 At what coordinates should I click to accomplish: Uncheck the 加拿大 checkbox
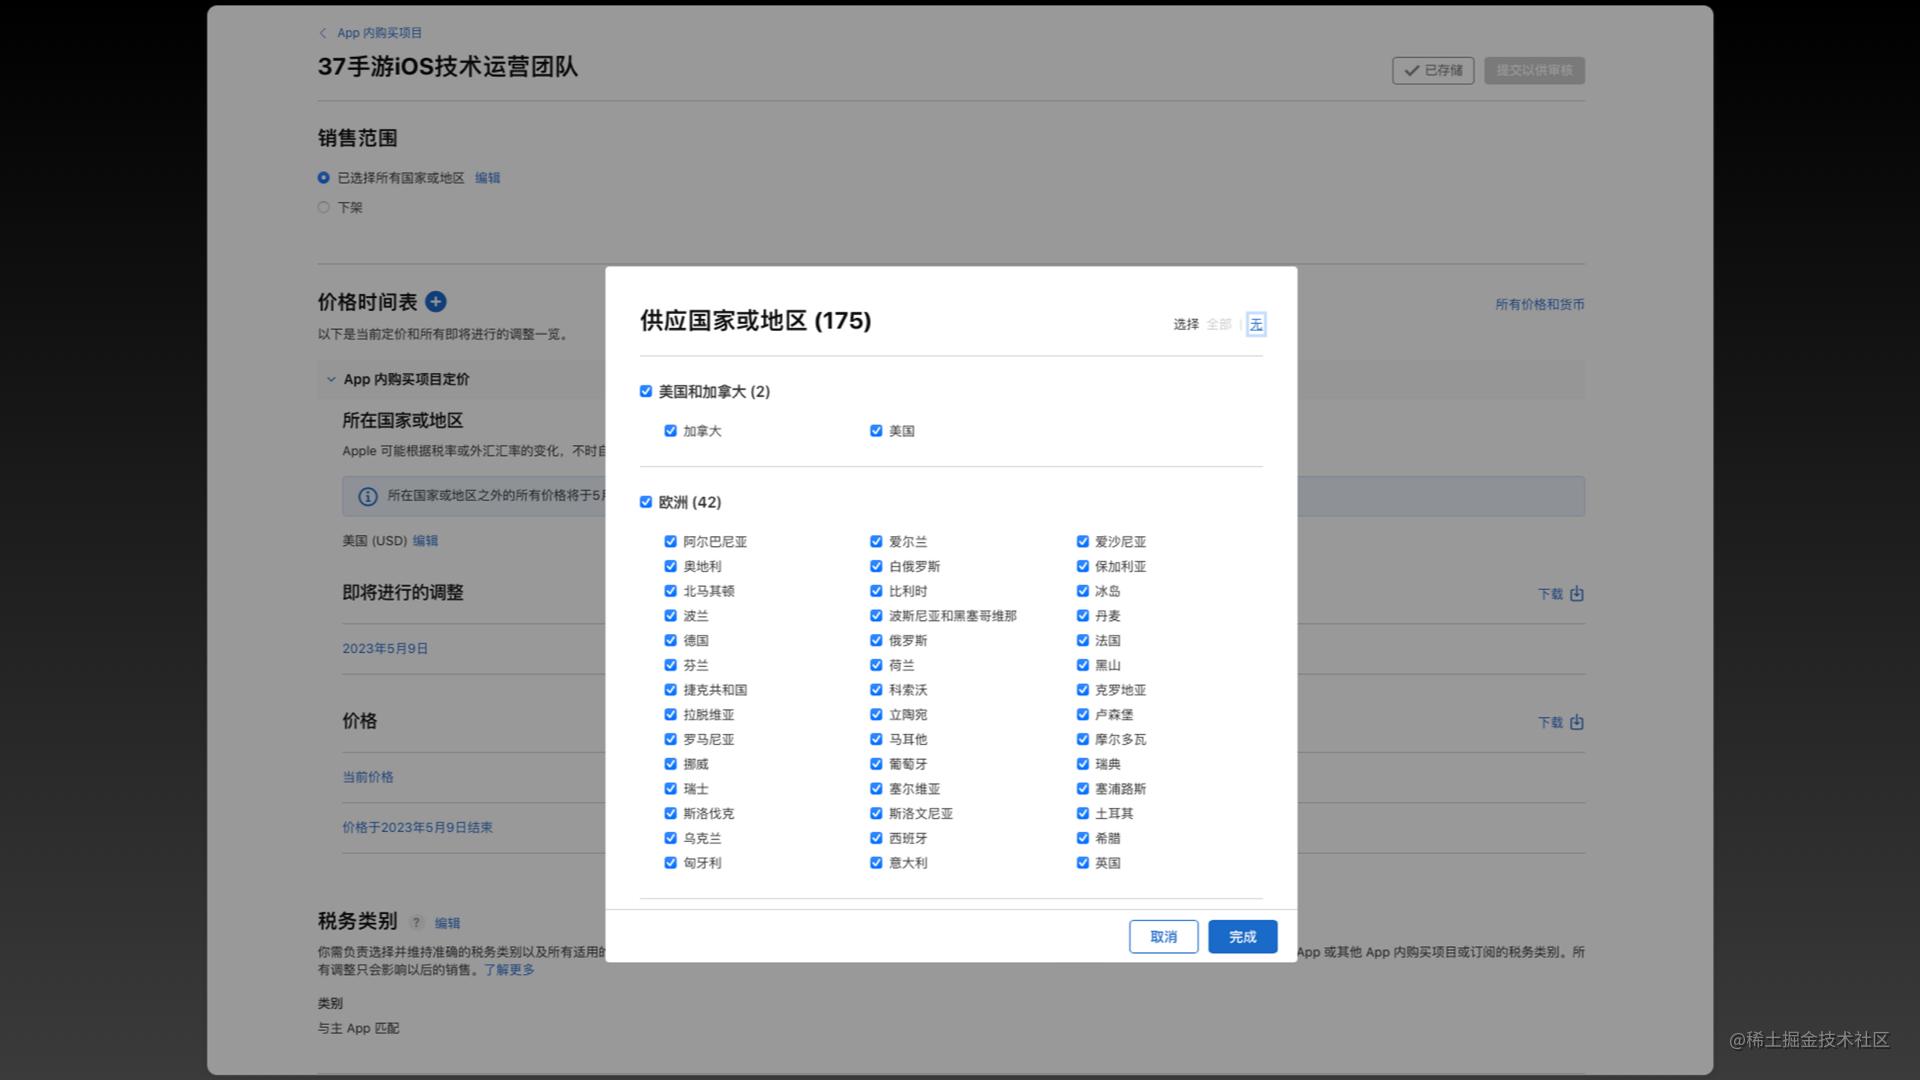coord(670,431)
